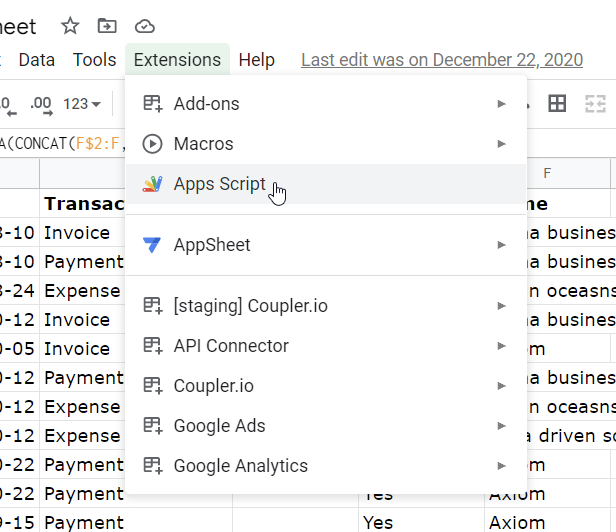Open the 123 number format dropdown
Viewport: 616px width, 532px height.
pos(82,104)
